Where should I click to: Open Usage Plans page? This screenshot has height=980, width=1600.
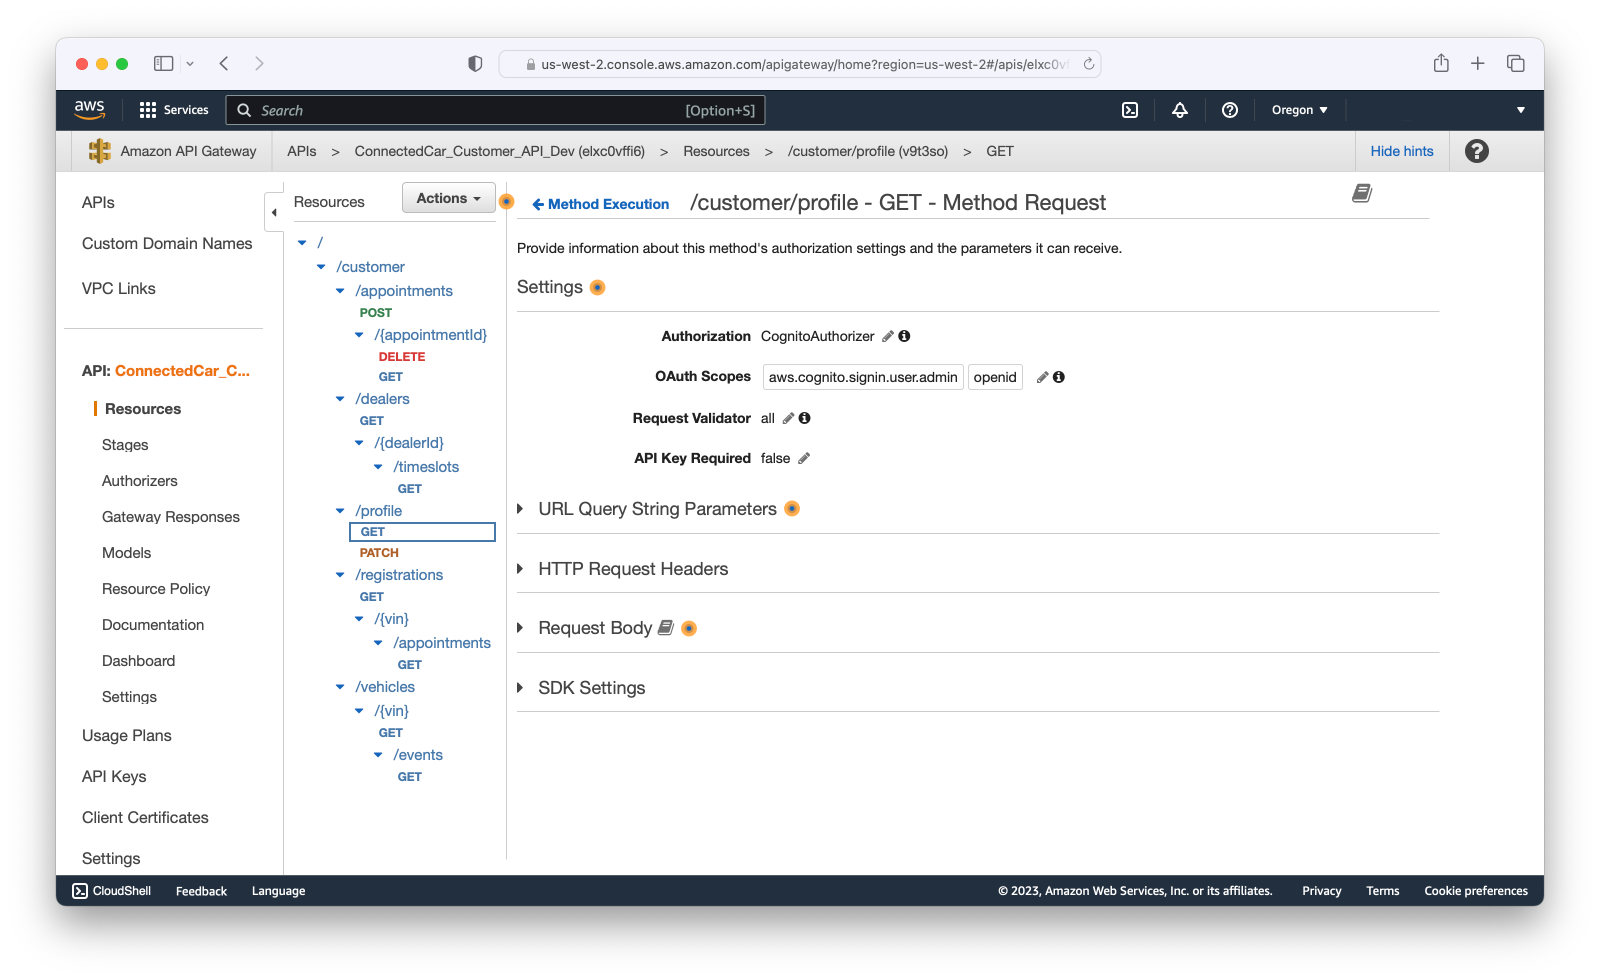click(x=127, y=736)
